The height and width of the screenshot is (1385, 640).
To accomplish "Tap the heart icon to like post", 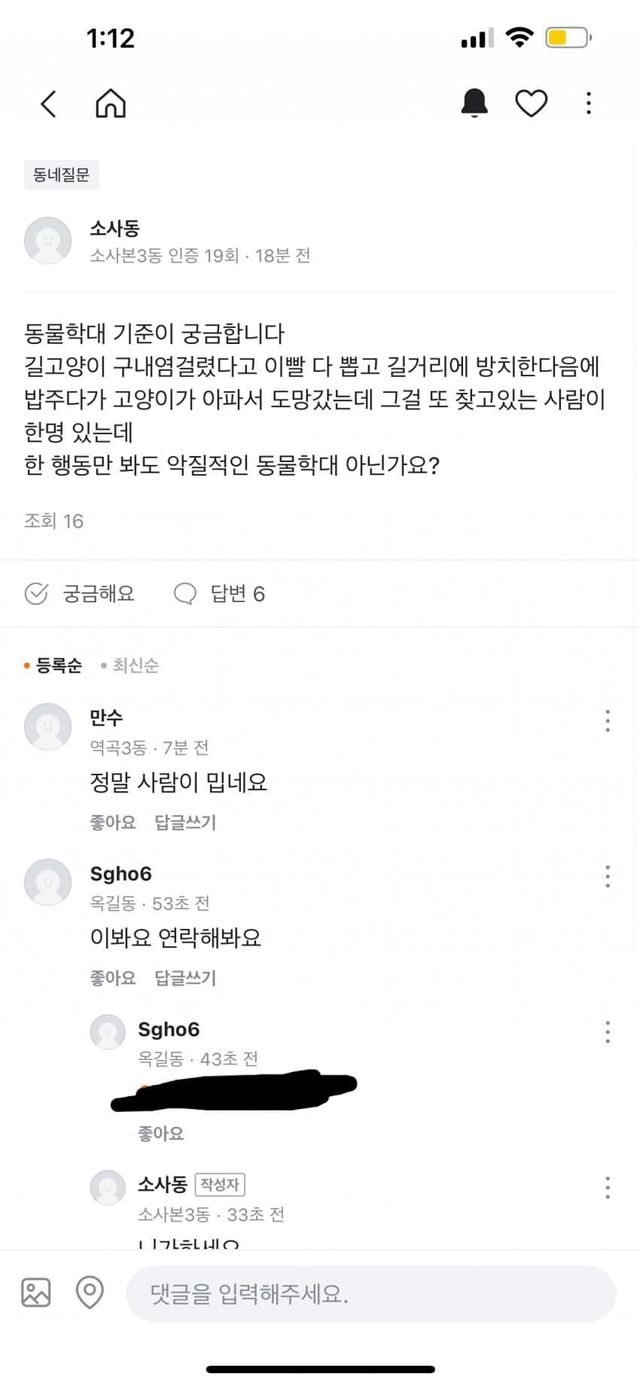I will click(x=531, y=103).
